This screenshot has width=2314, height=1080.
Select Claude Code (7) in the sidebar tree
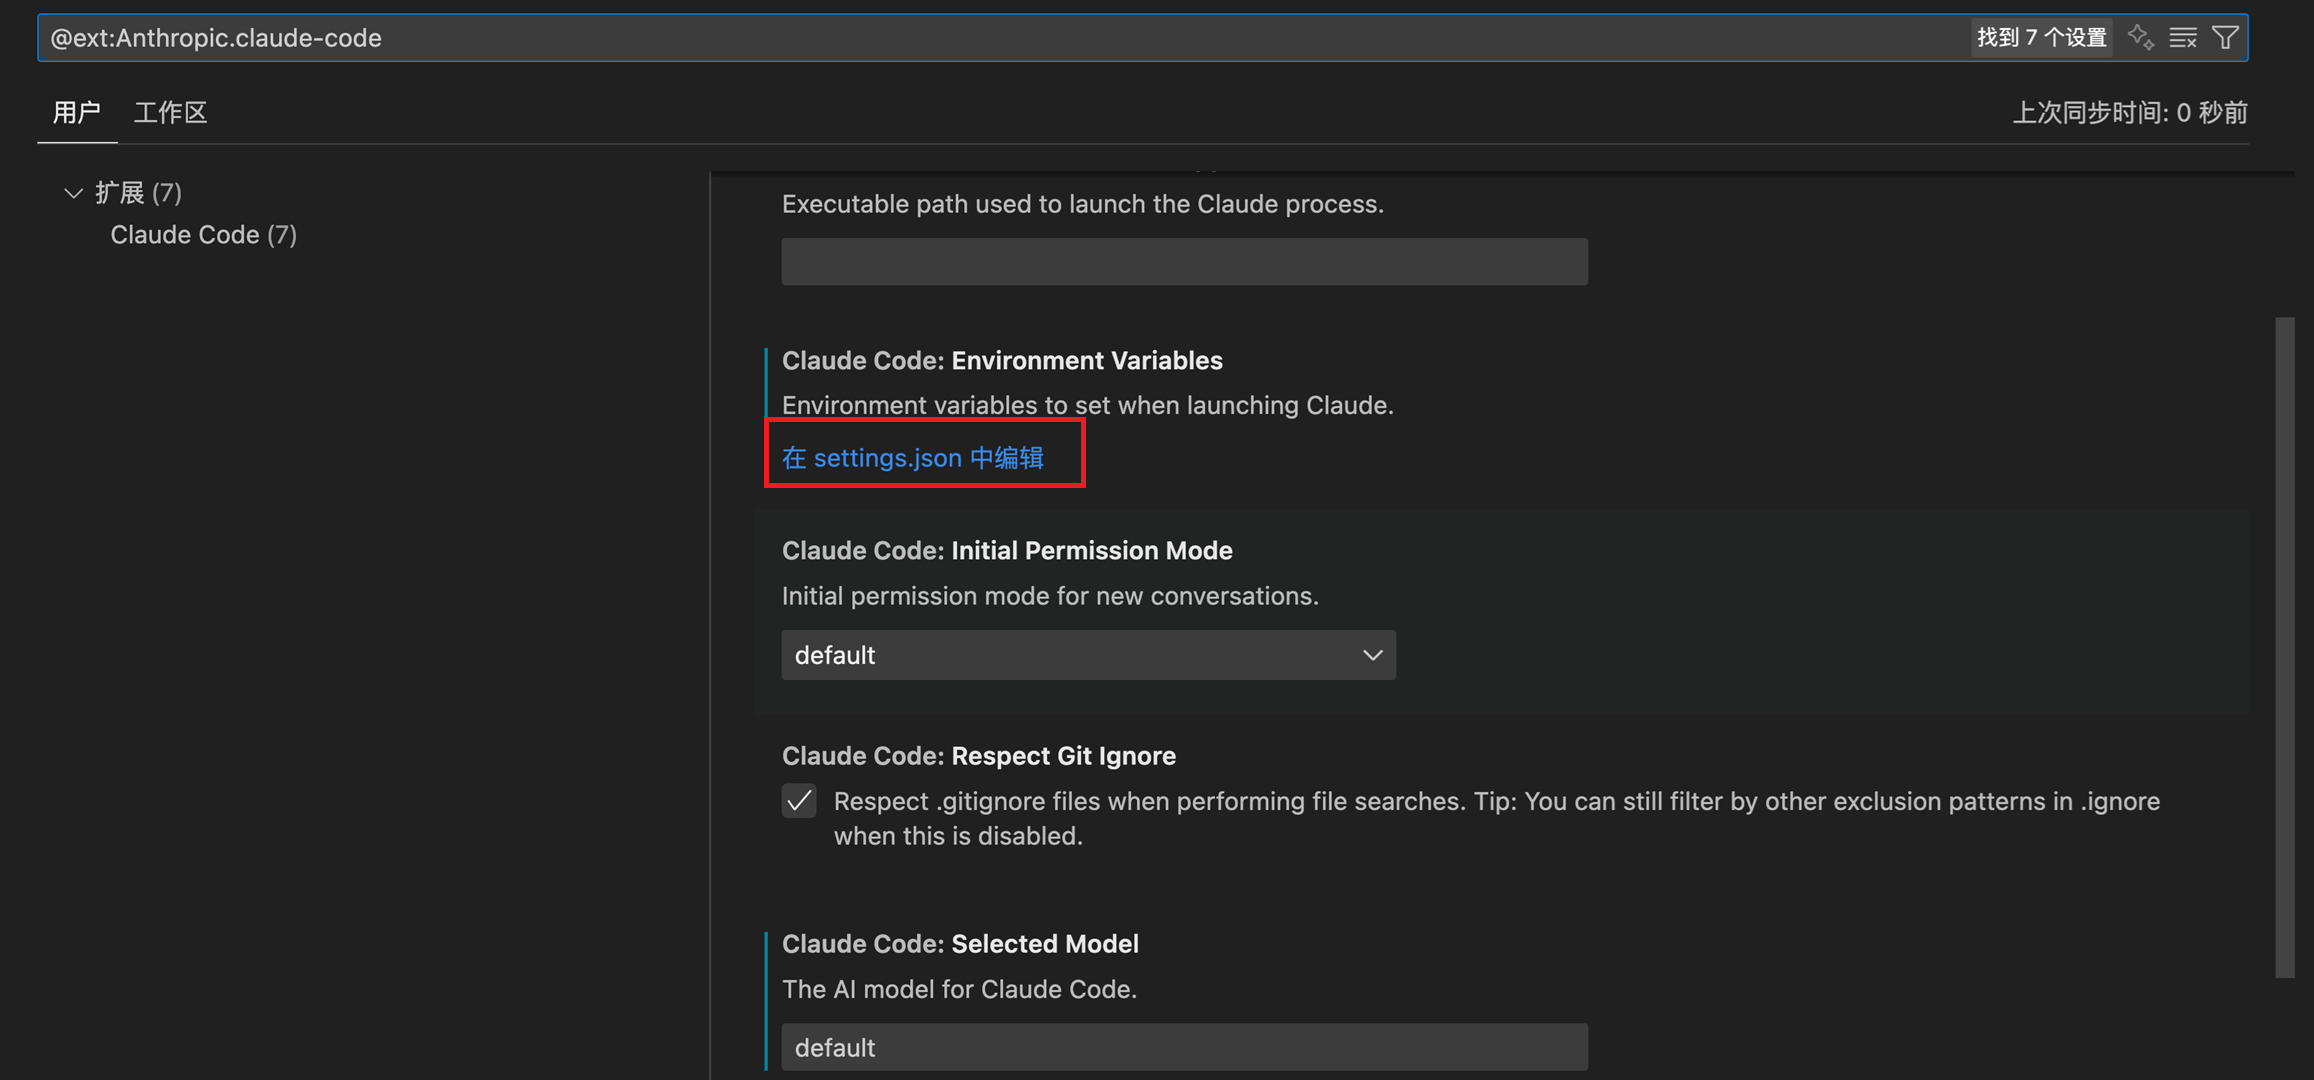(203, 234)
